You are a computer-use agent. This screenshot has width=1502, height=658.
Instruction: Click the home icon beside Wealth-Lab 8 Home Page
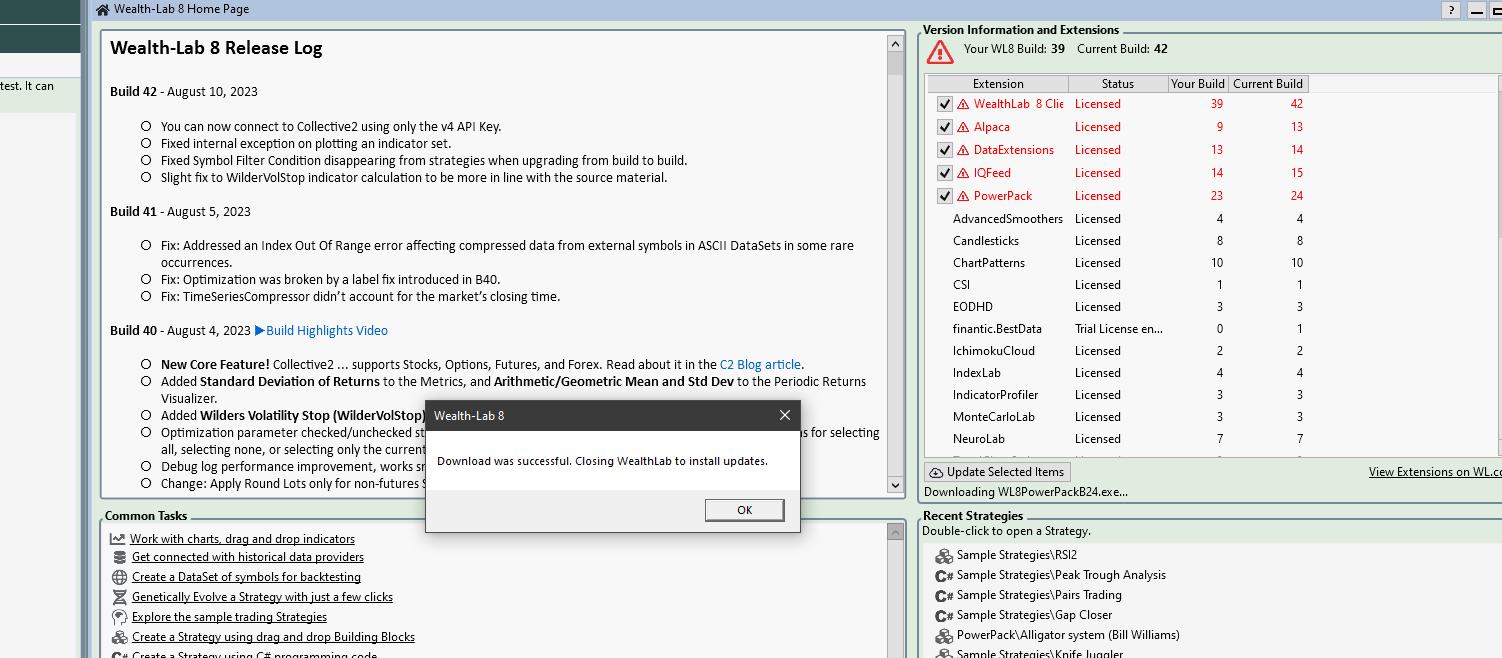coord(103,9)
